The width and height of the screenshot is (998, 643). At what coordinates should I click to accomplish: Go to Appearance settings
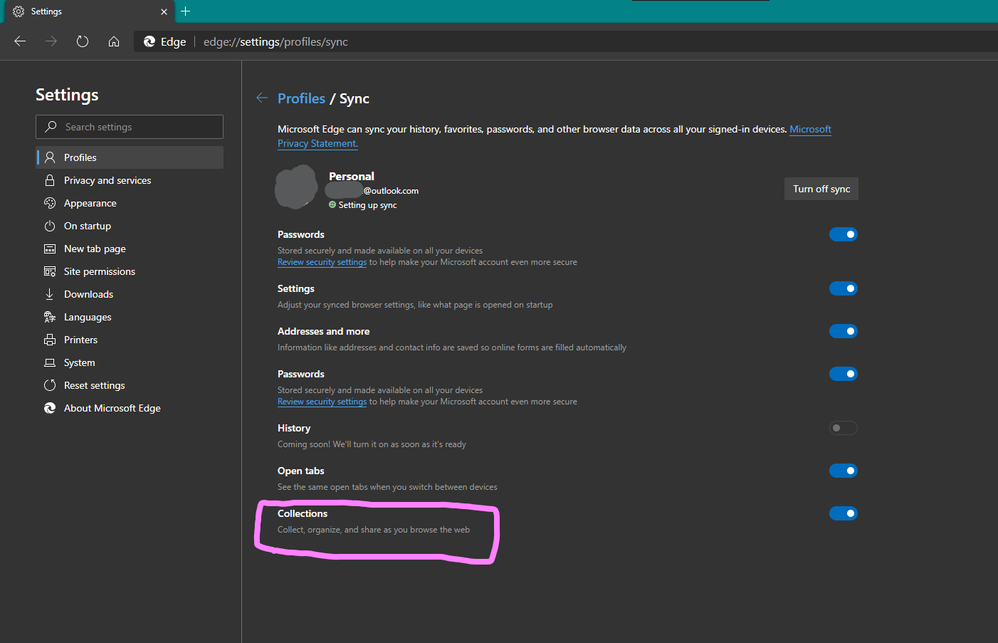pos(130,203)
